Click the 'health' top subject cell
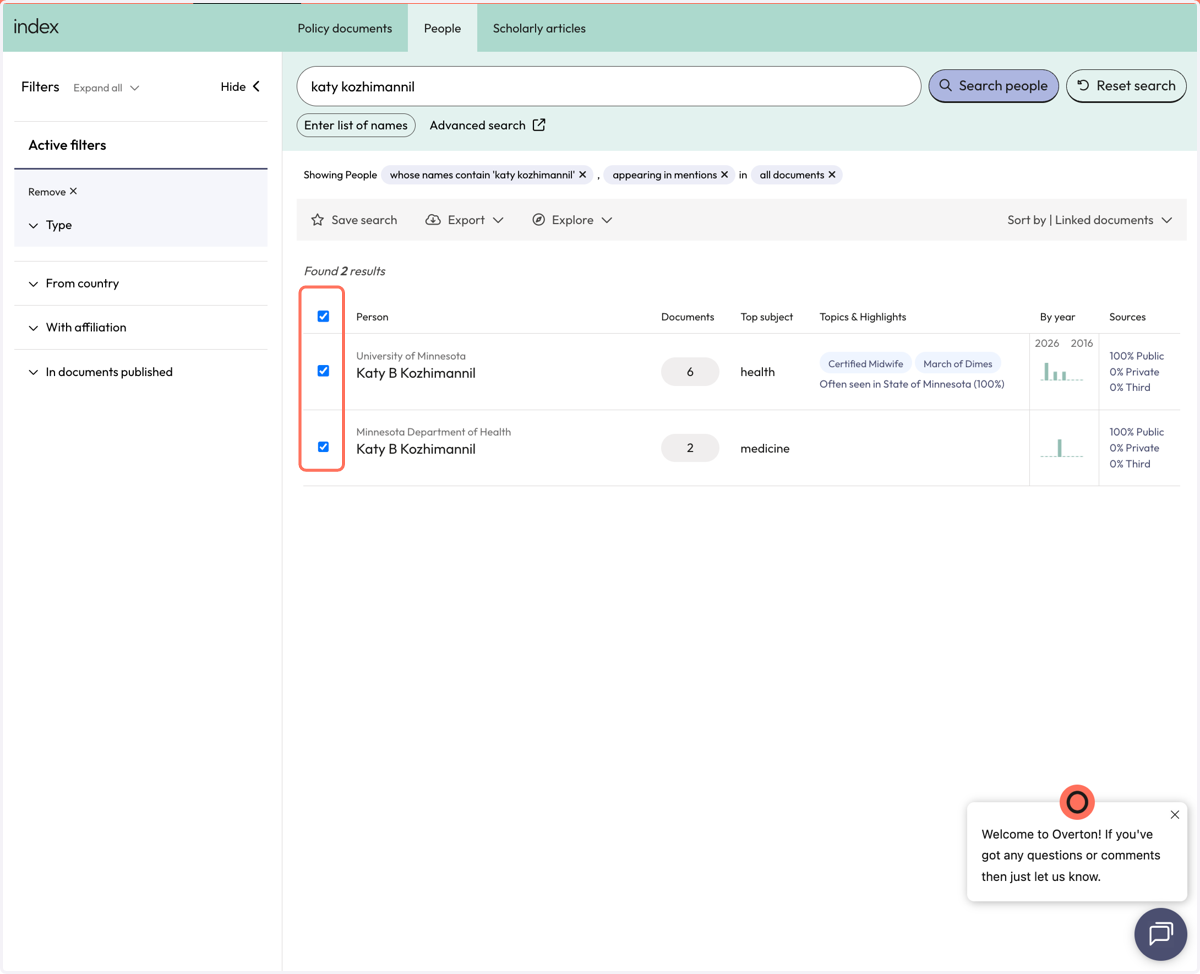 click(x=758, y=372)
